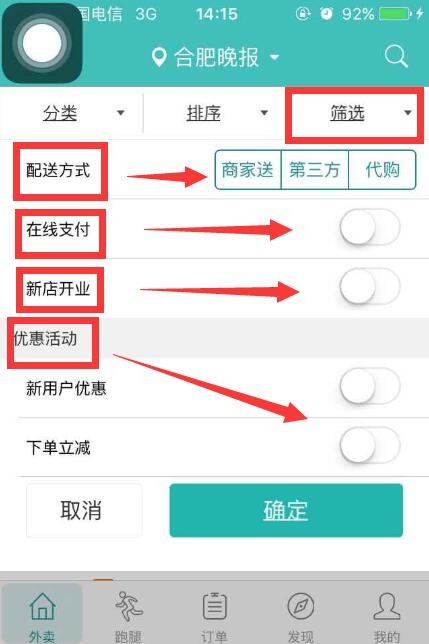Tap the AssistiveTouch floating button
The image size is (429, 644).
[x=42, y=43]
